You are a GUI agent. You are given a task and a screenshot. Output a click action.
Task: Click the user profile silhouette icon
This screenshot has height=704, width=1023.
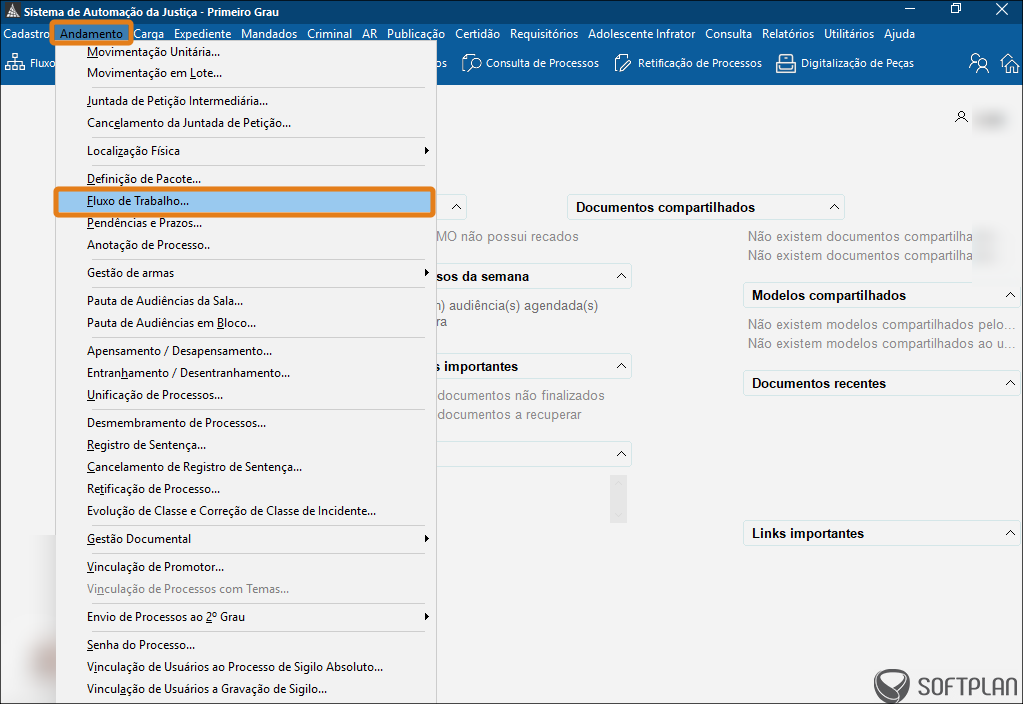tap(961, 117)
